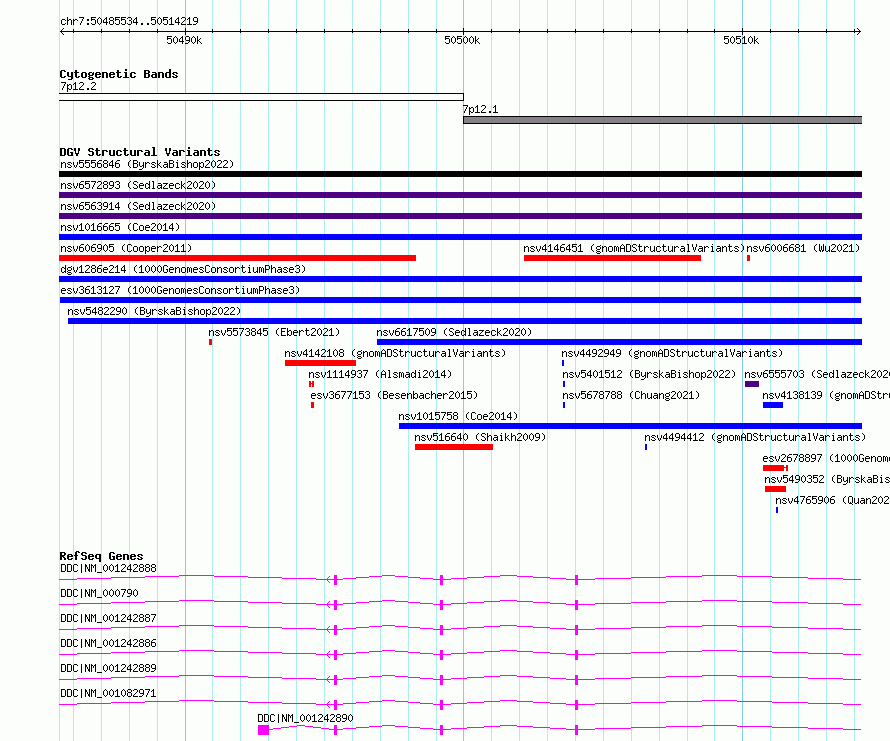Click the red nsv606905 (Cooper2011) bar

[237, 258]
